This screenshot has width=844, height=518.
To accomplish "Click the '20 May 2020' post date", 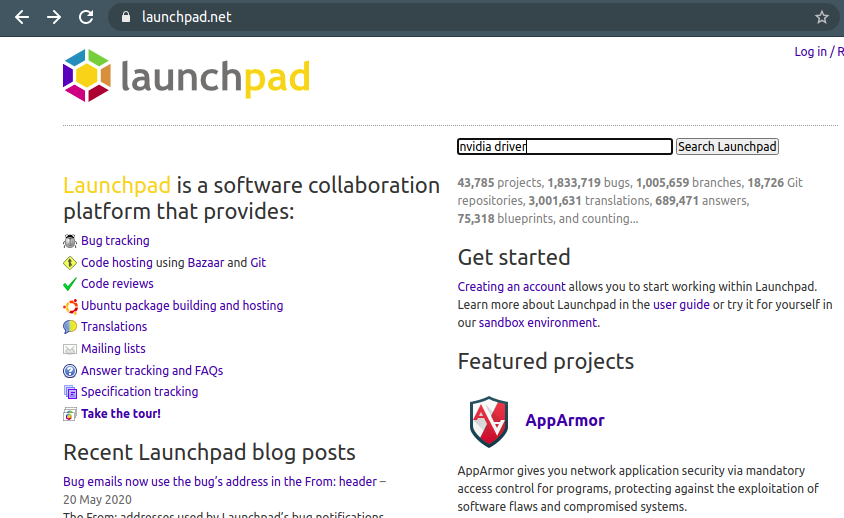I will click(97, 500).
